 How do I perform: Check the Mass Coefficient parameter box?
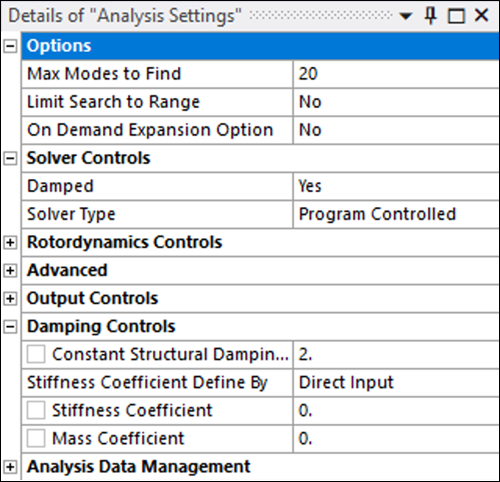(36, 438)
